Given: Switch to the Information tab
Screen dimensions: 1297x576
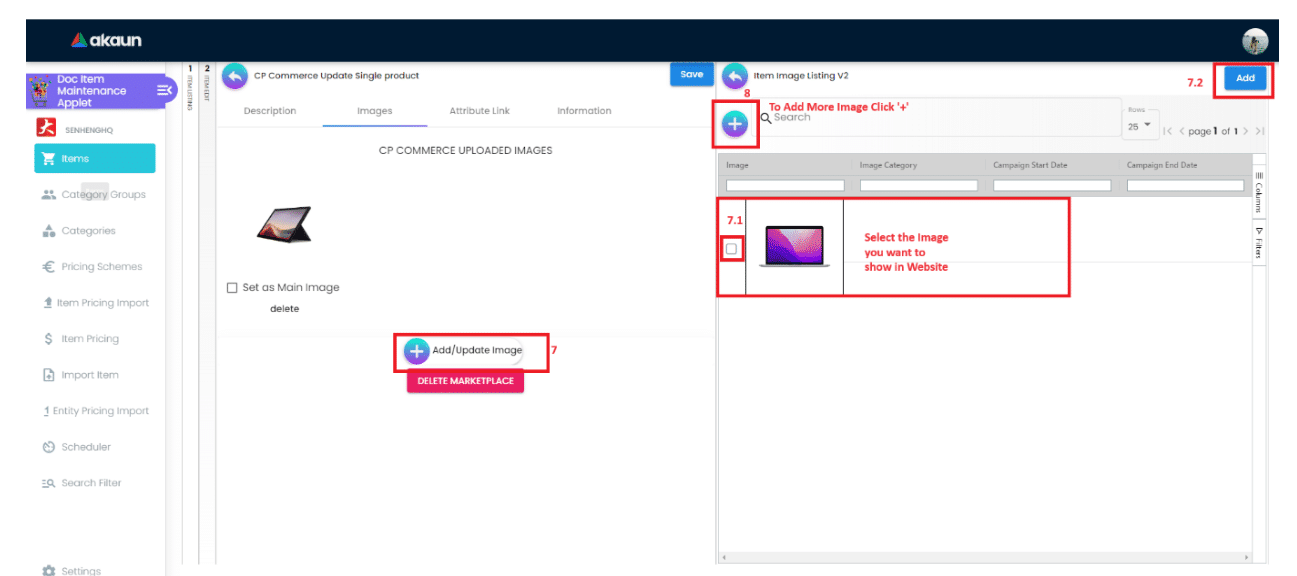Looking at the screenshot, I should click(x=584, y=111).
